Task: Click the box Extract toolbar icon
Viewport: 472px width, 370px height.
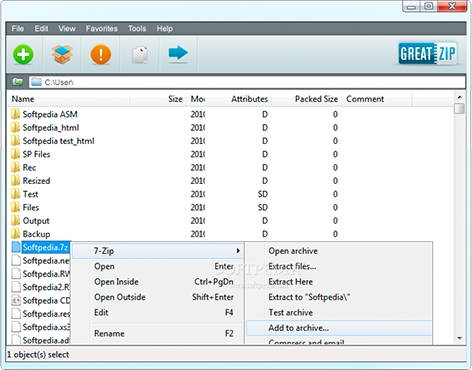Action: point(62,54)
